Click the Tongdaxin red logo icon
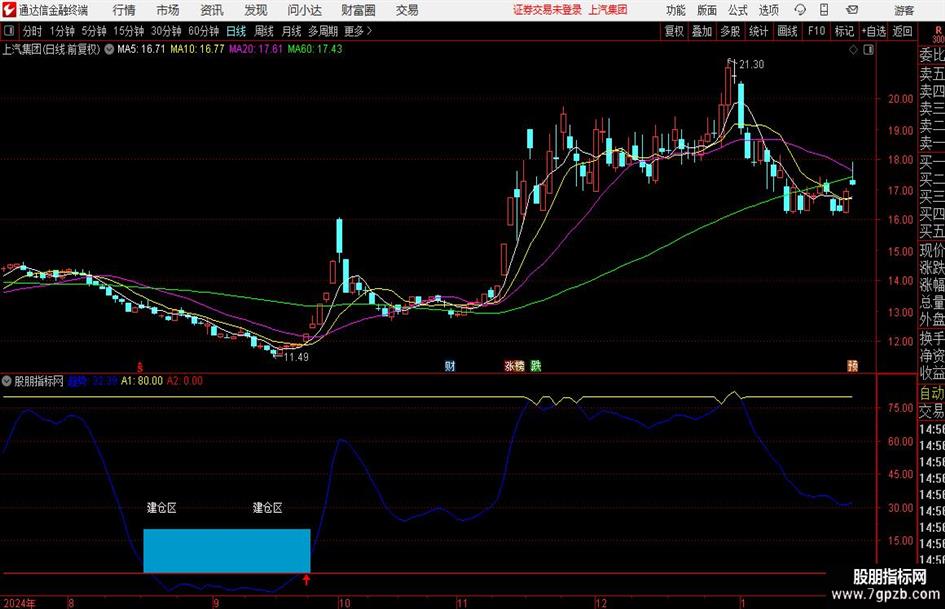 [8, 10]
